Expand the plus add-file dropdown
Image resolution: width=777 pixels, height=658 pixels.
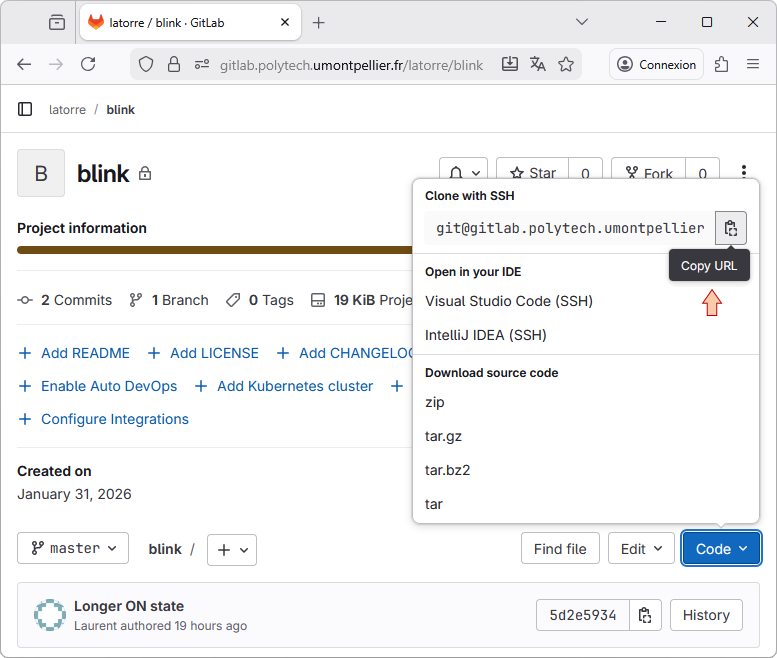232,549
